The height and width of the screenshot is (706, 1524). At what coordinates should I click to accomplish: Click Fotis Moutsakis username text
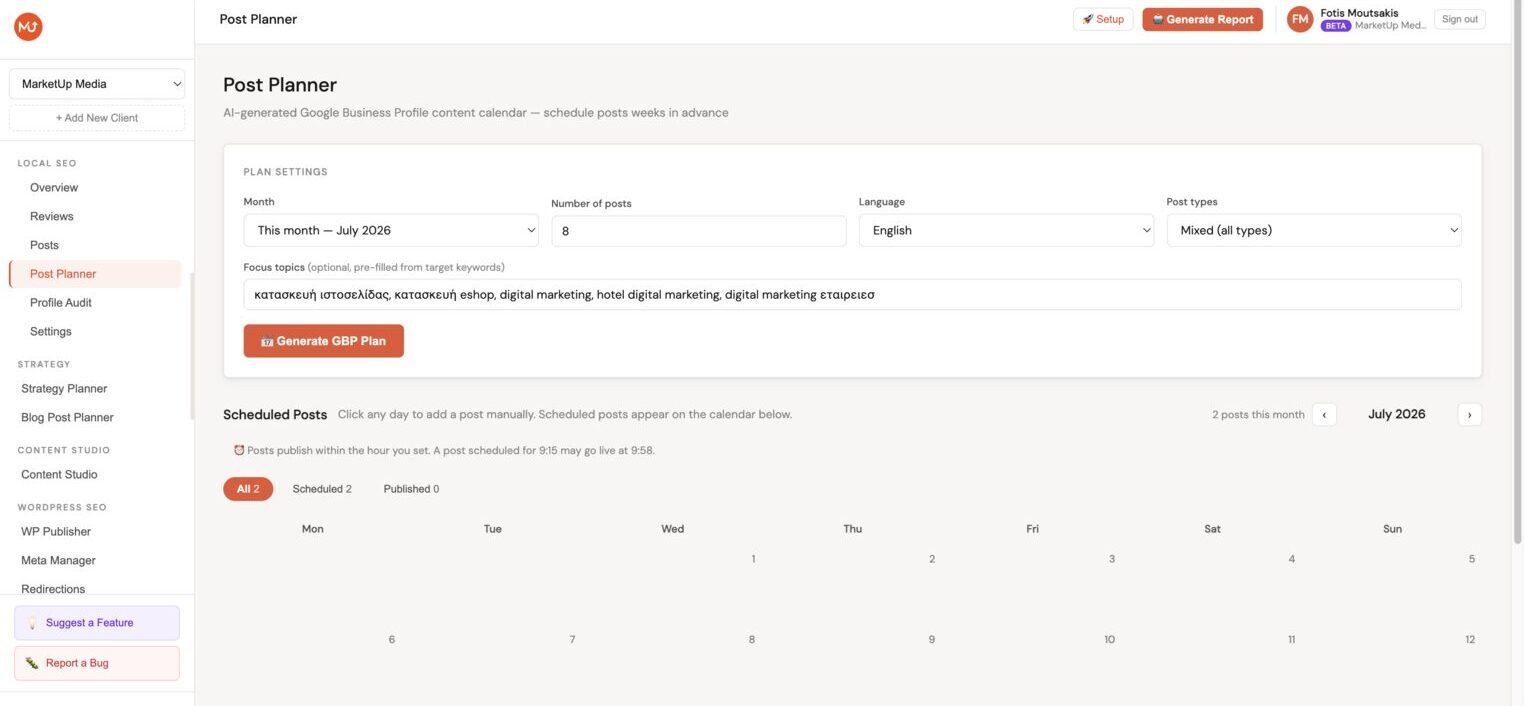click(1359, 13)
